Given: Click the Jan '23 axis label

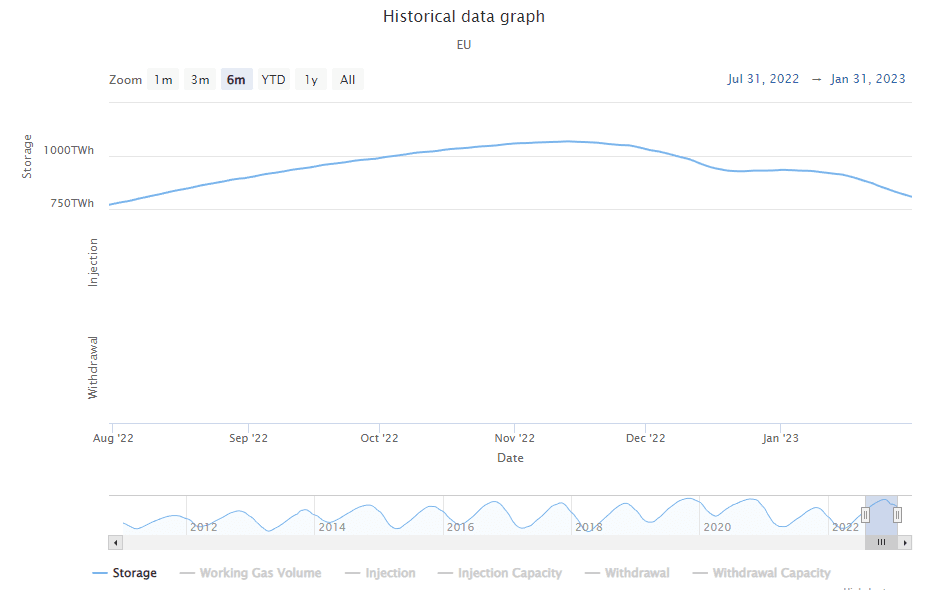Looking at the screenshot, I should [x=780, y=438].
